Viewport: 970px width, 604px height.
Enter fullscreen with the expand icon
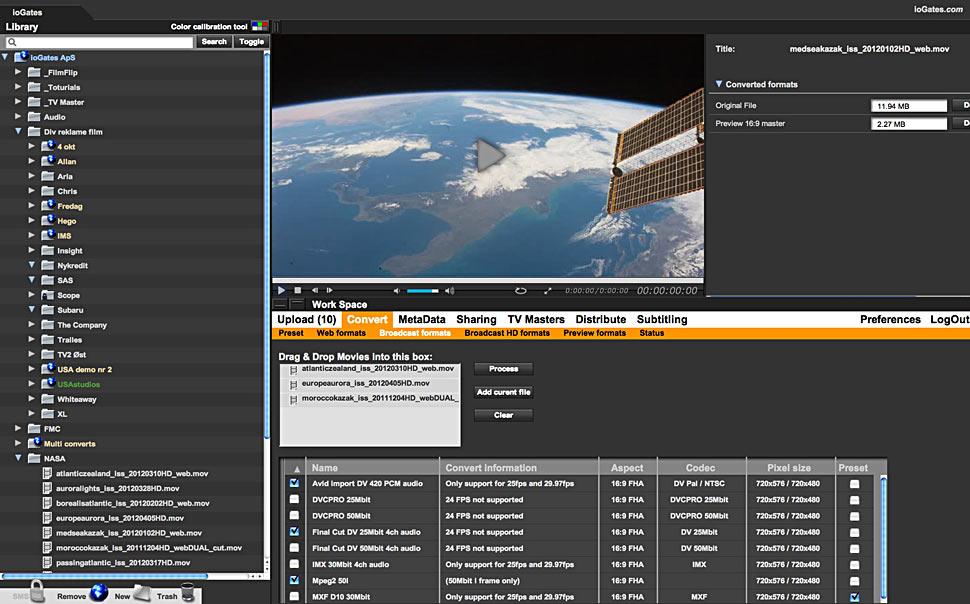pyautogui.click(x=547, y=291)
